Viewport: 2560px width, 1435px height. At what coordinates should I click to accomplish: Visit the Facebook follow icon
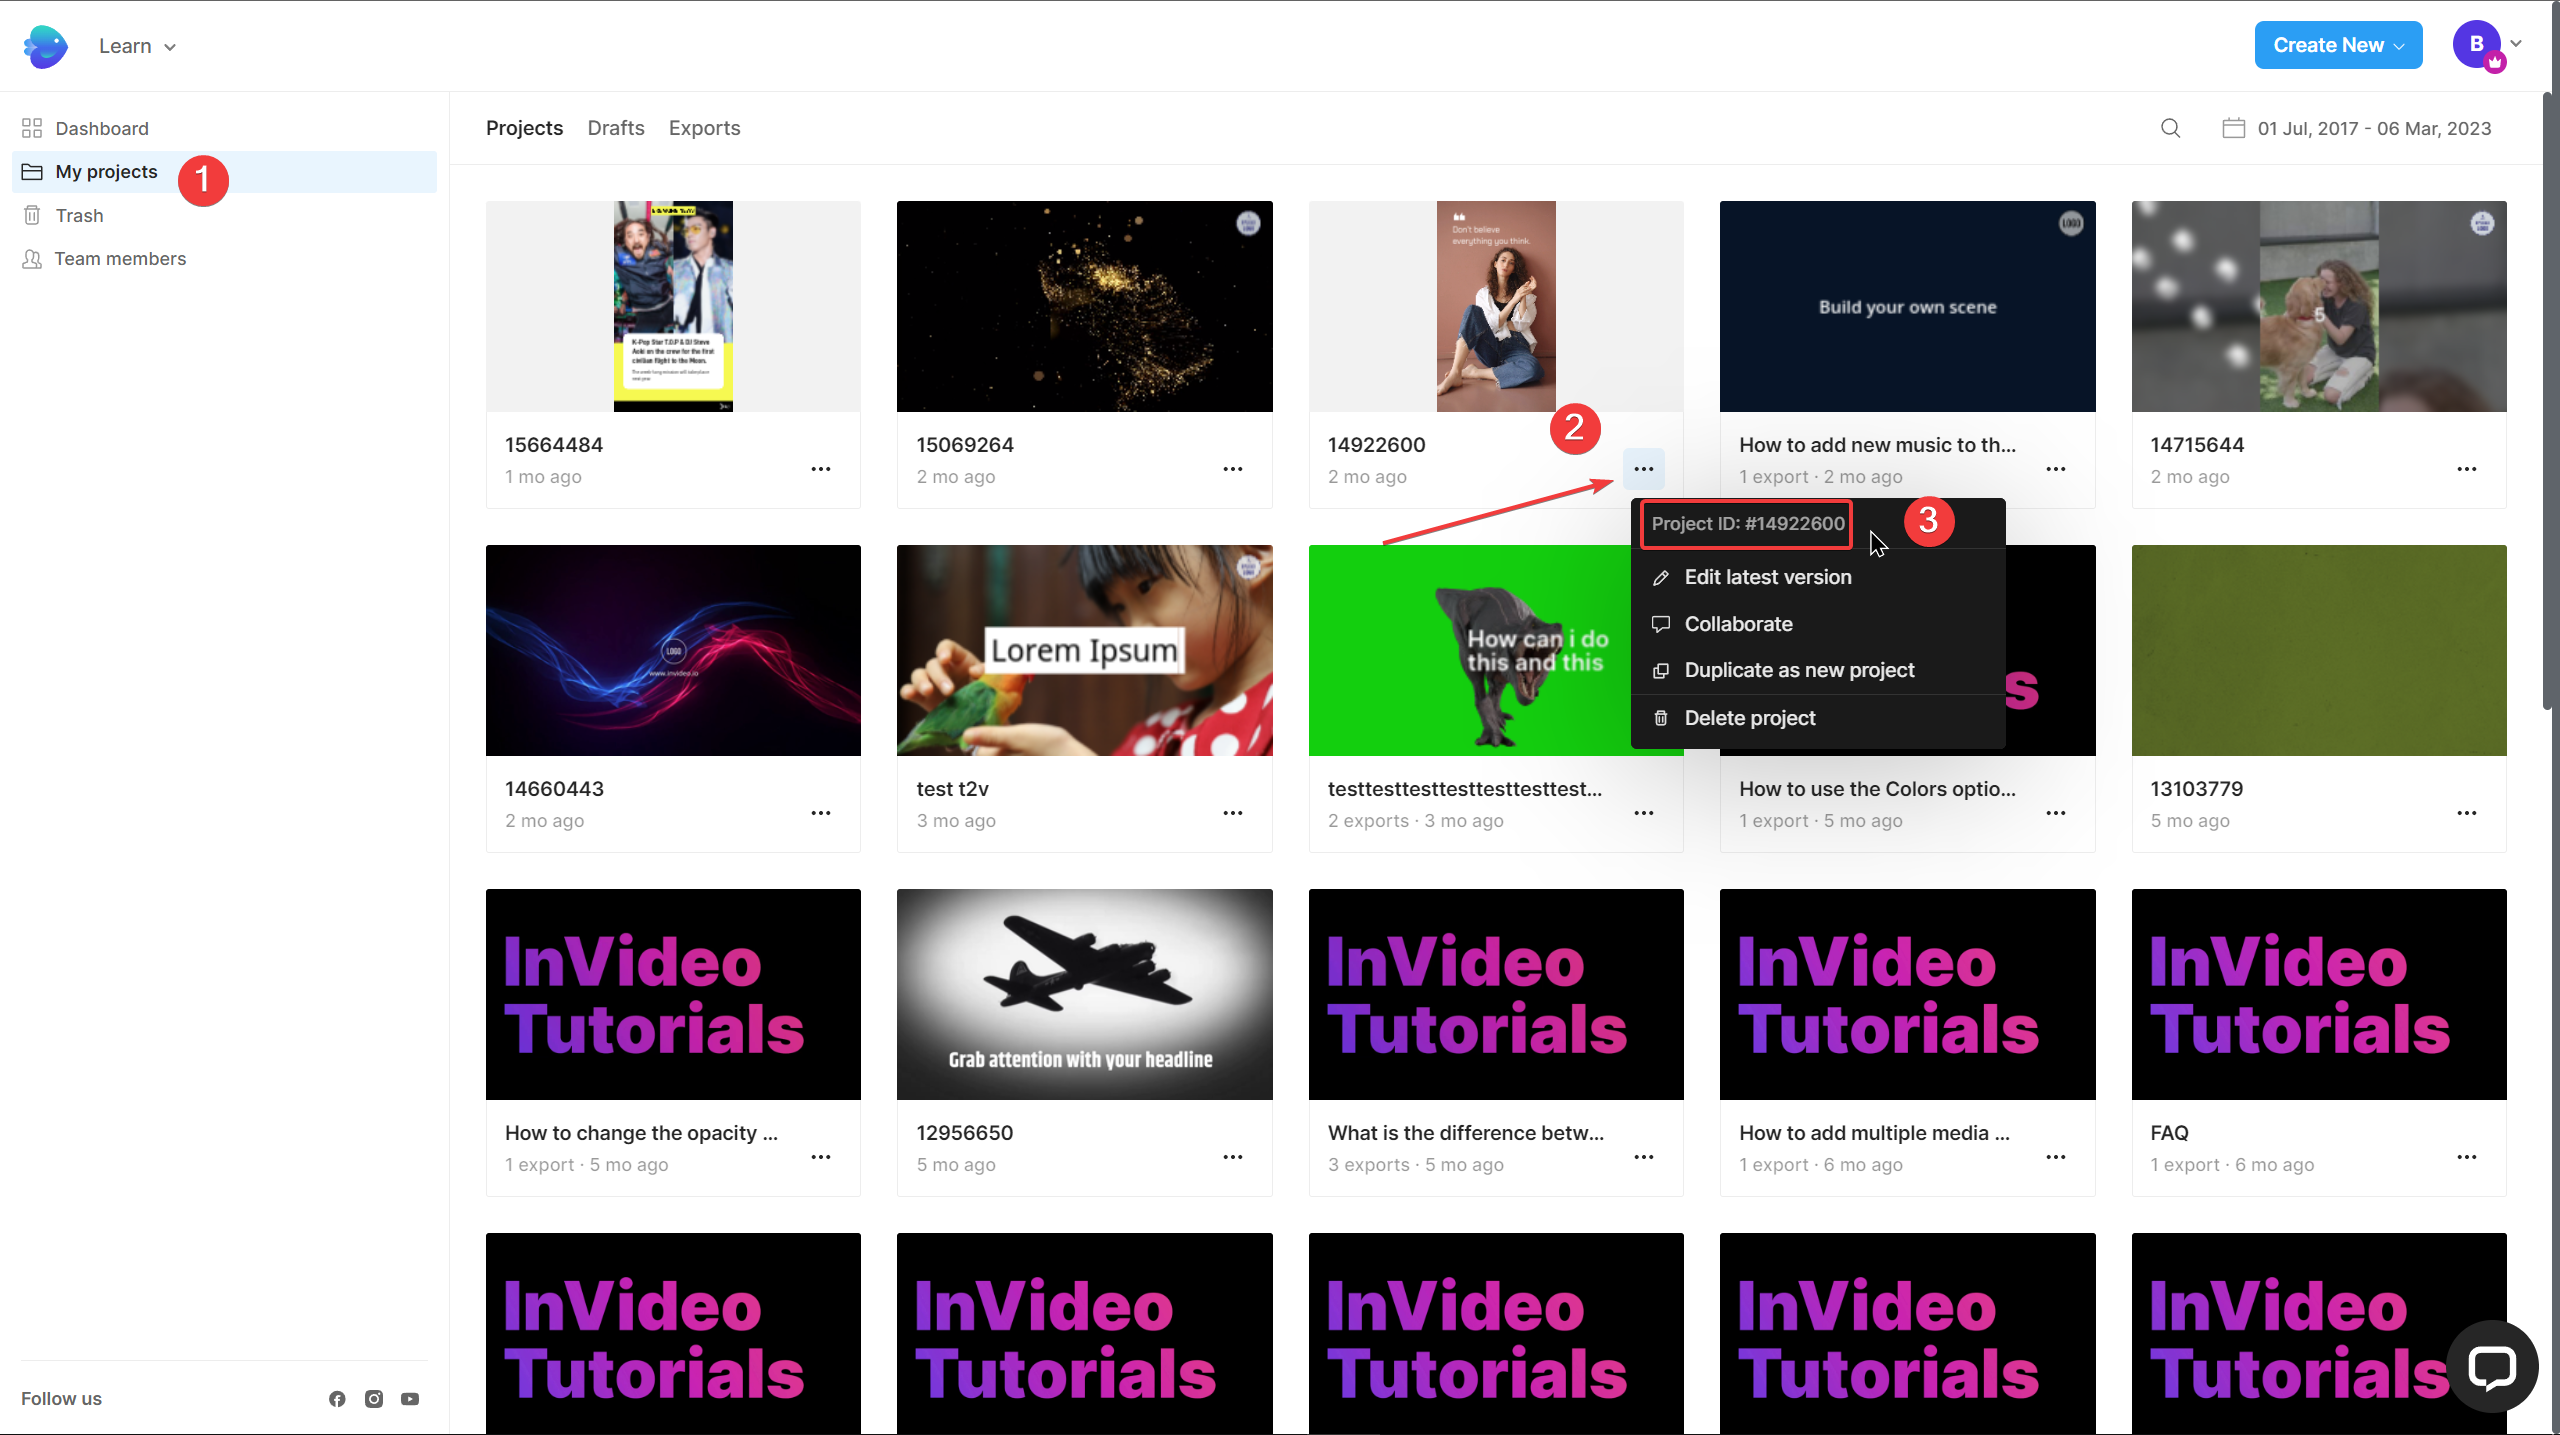click(337, 1399)
